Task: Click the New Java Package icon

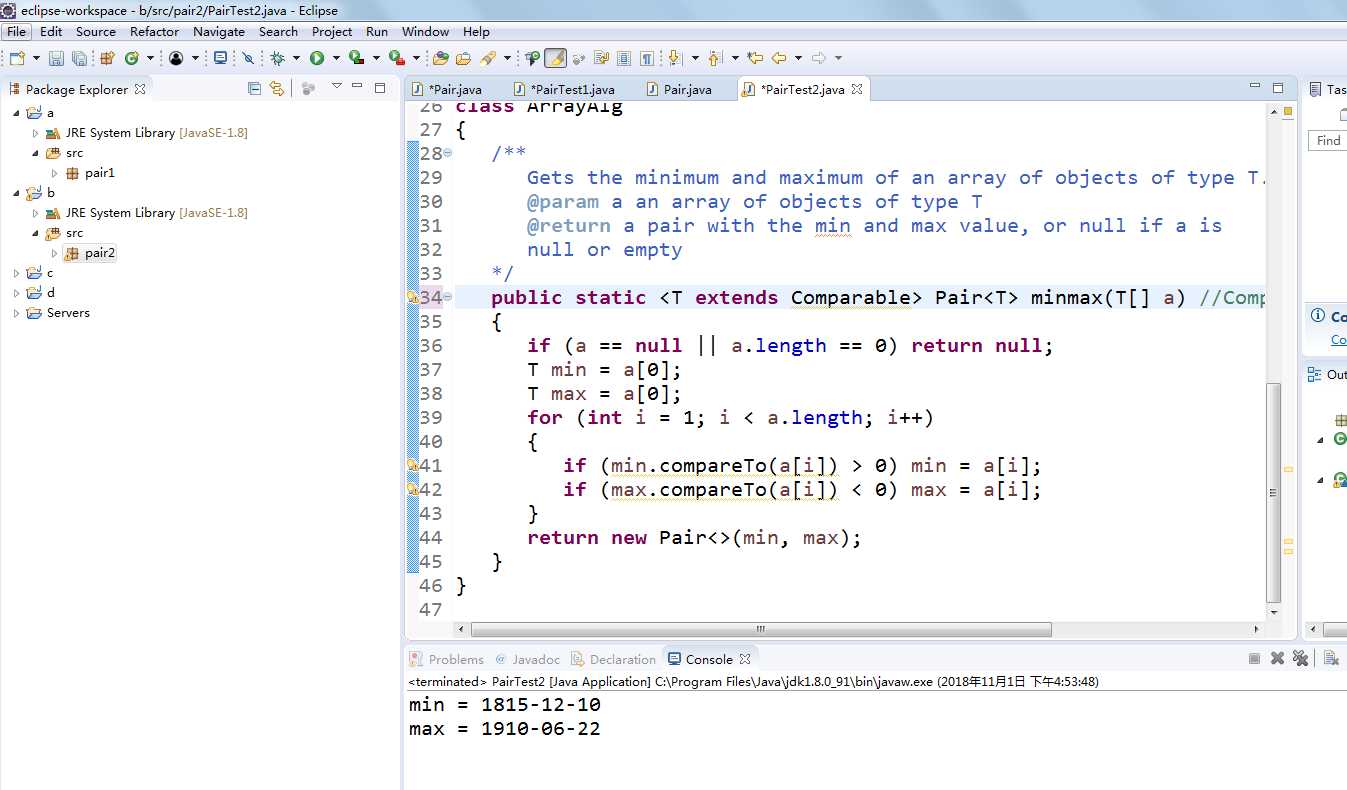Action: click(107, 58)
